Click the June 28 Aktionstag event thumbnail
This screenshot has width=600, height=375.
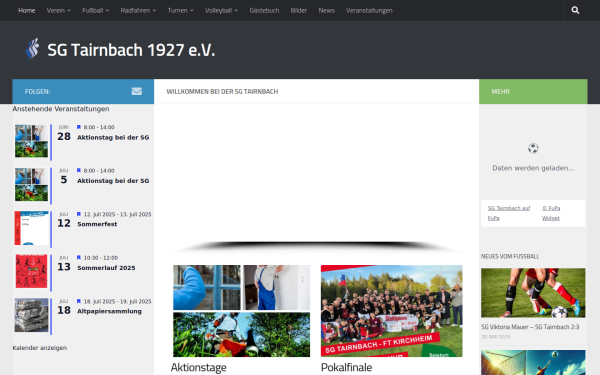(31, 141)
